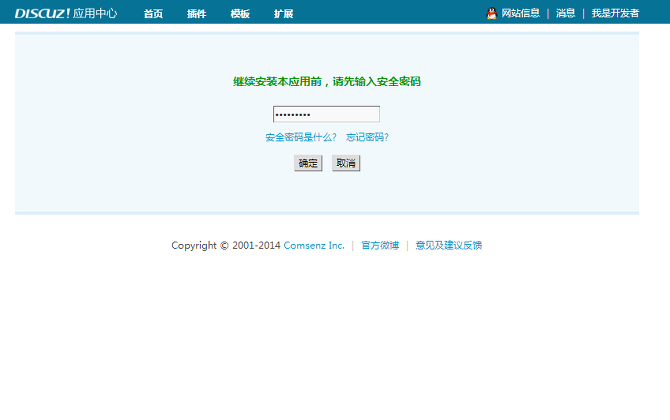This screenshot has width=670, height=420.
Task: Open the 插件 menu item
Action: pos(197,14)
